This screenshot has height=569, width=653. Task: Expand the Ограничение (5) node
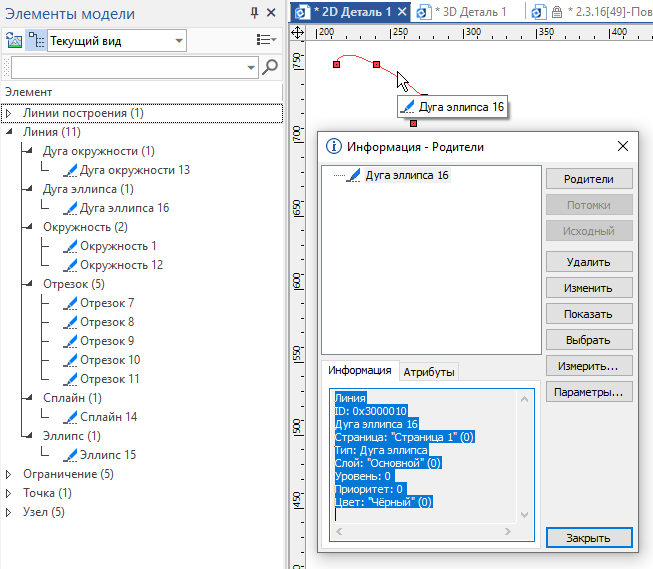coord(8,474)
